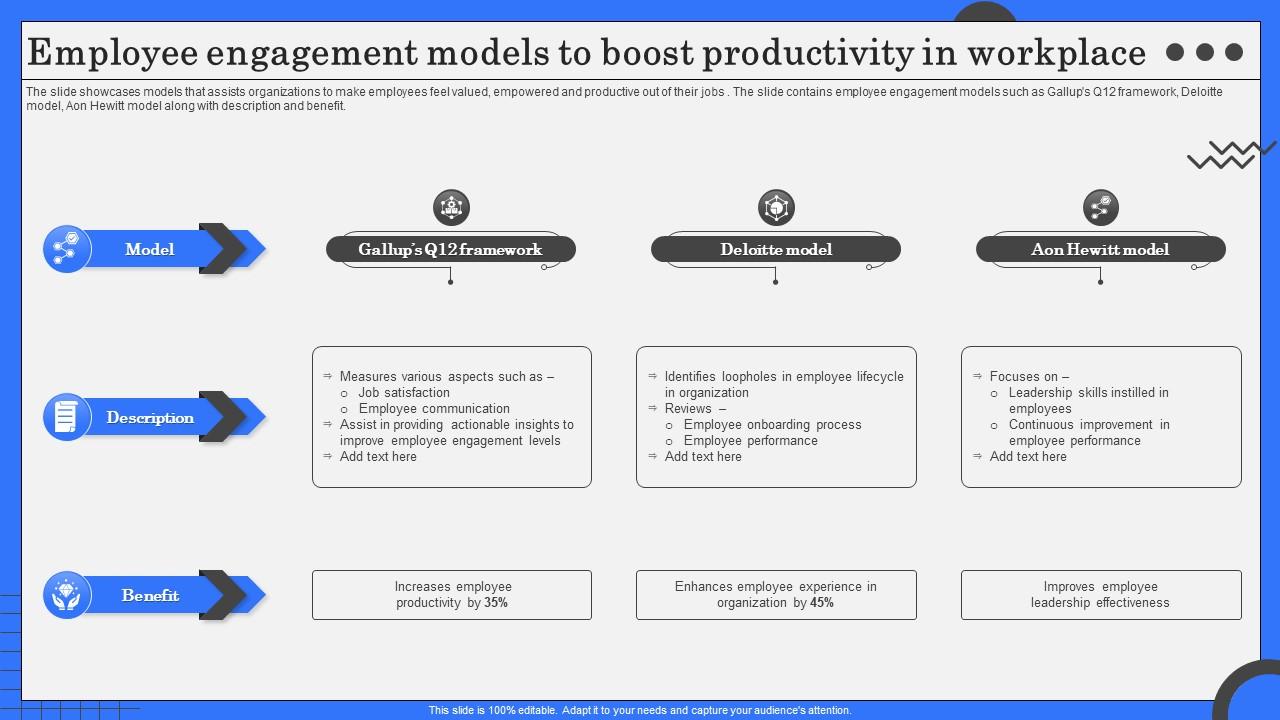The height and width of the screenshot is (720, 1280).
Task: Select the target icon above Deloitte model
Action: click(x=776, y=207)
